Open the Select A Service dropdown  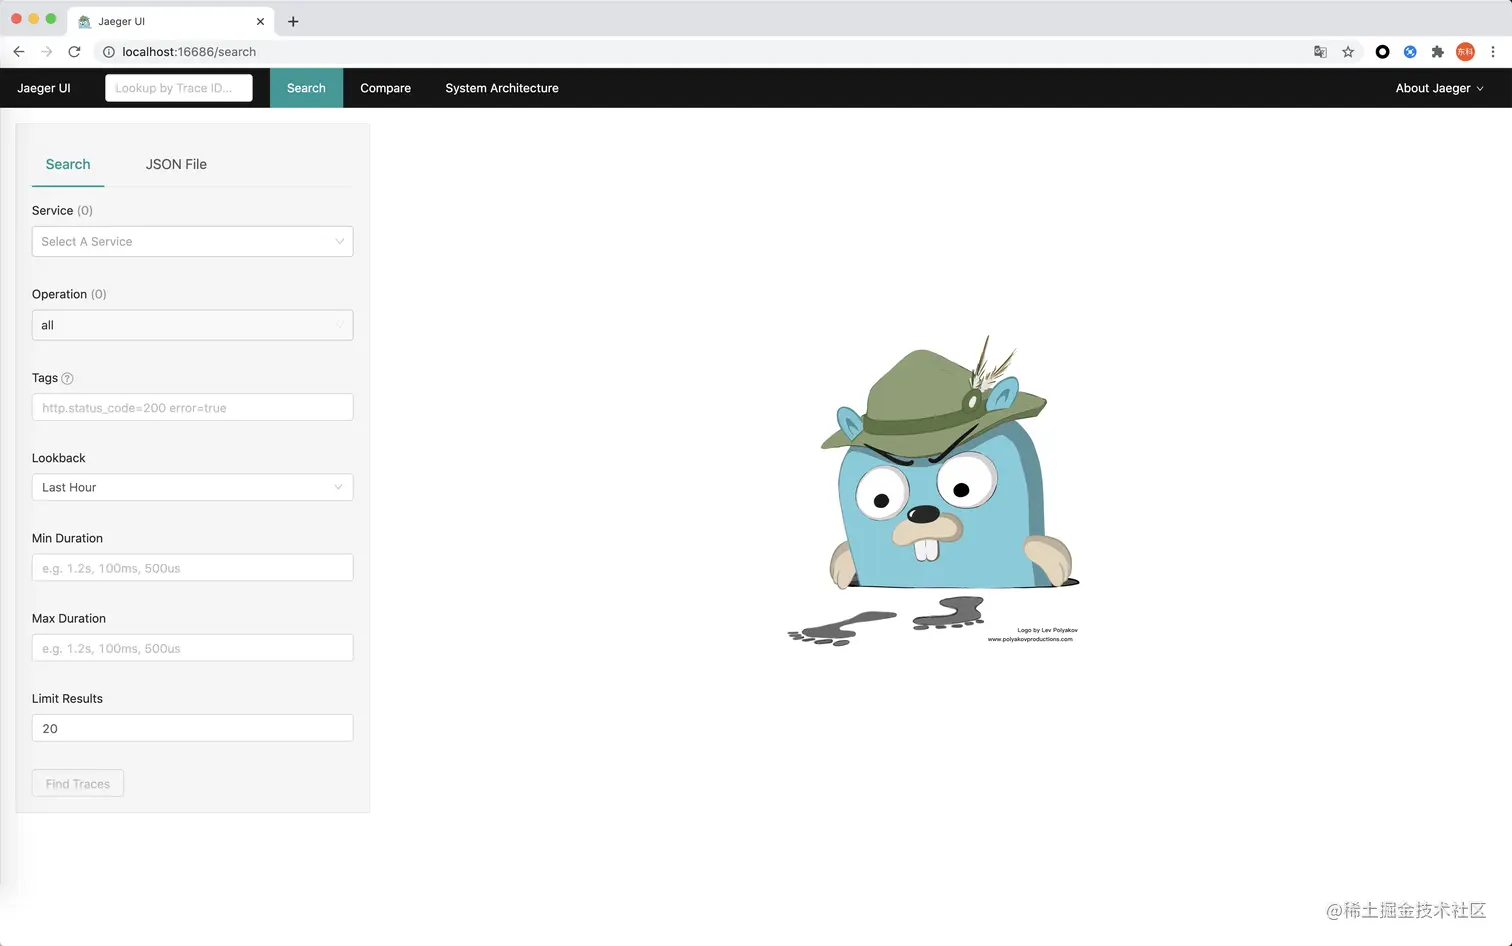[192, 241]
